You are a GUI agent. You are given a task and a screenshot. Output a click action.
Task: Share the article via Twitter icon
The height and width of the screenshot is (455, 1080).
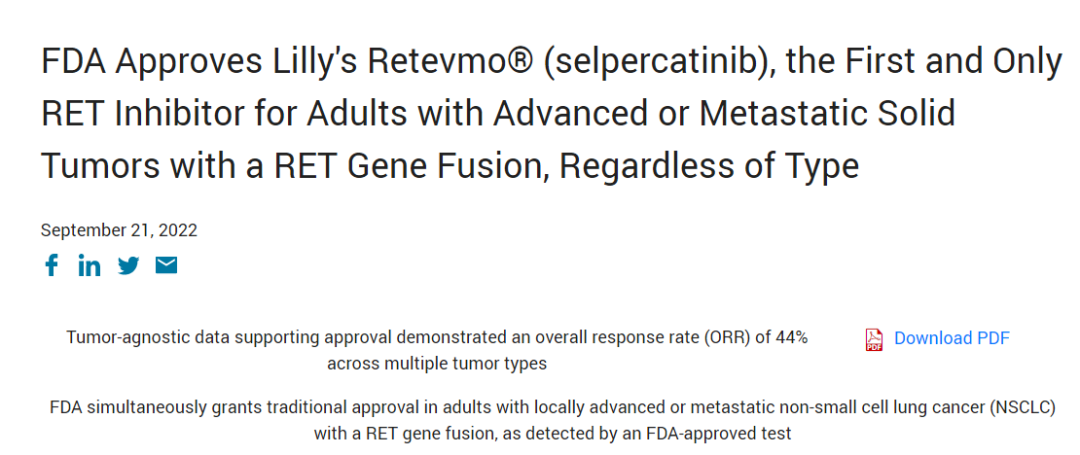[129, 265]
